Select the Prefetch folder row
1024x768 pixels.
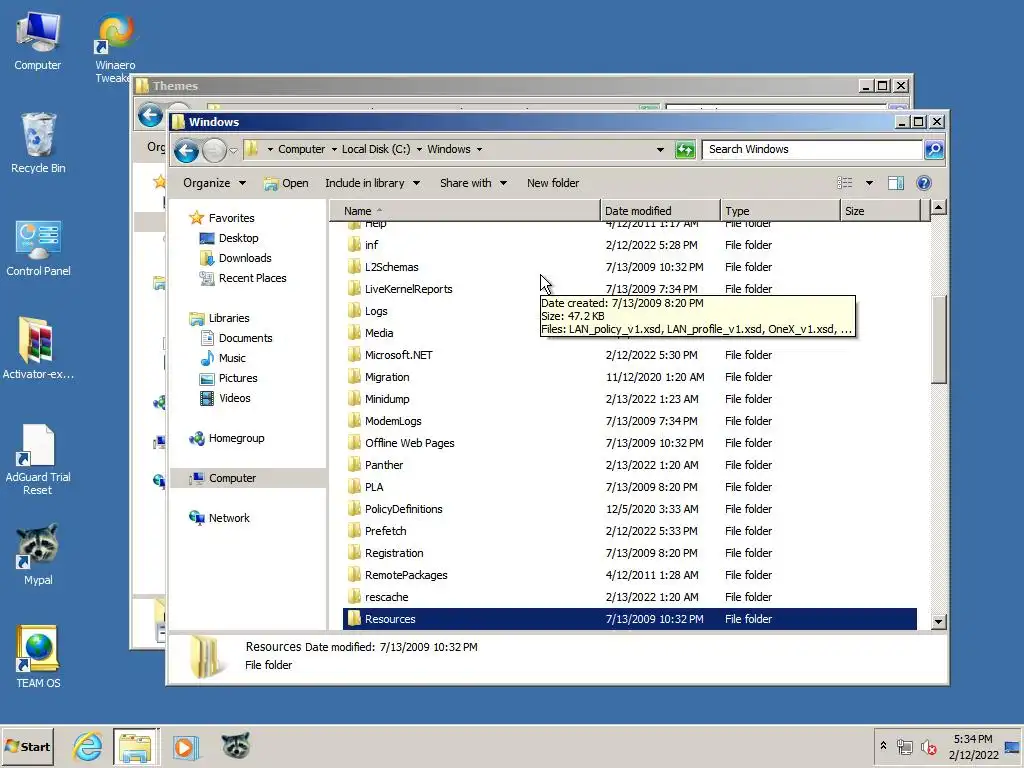pos(630,531)
